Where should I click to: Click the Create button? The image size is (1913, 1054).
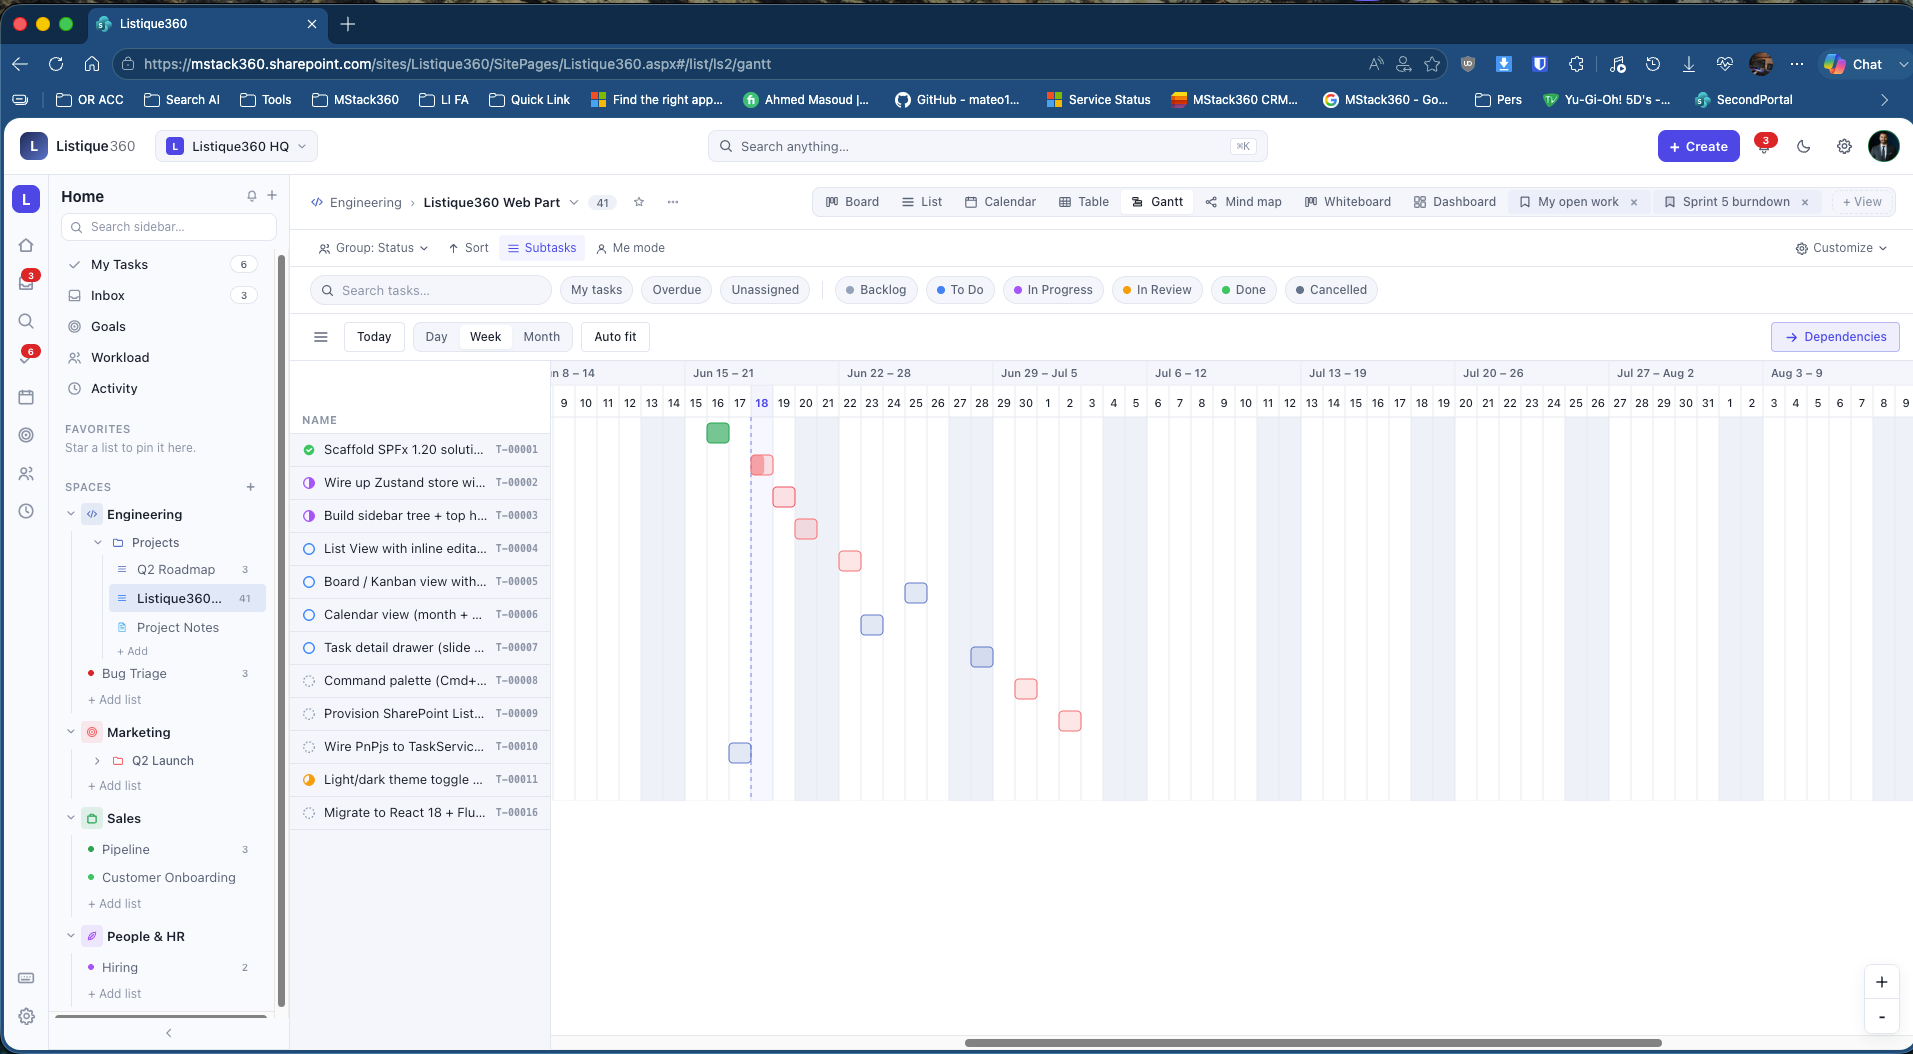(1698, 146)
